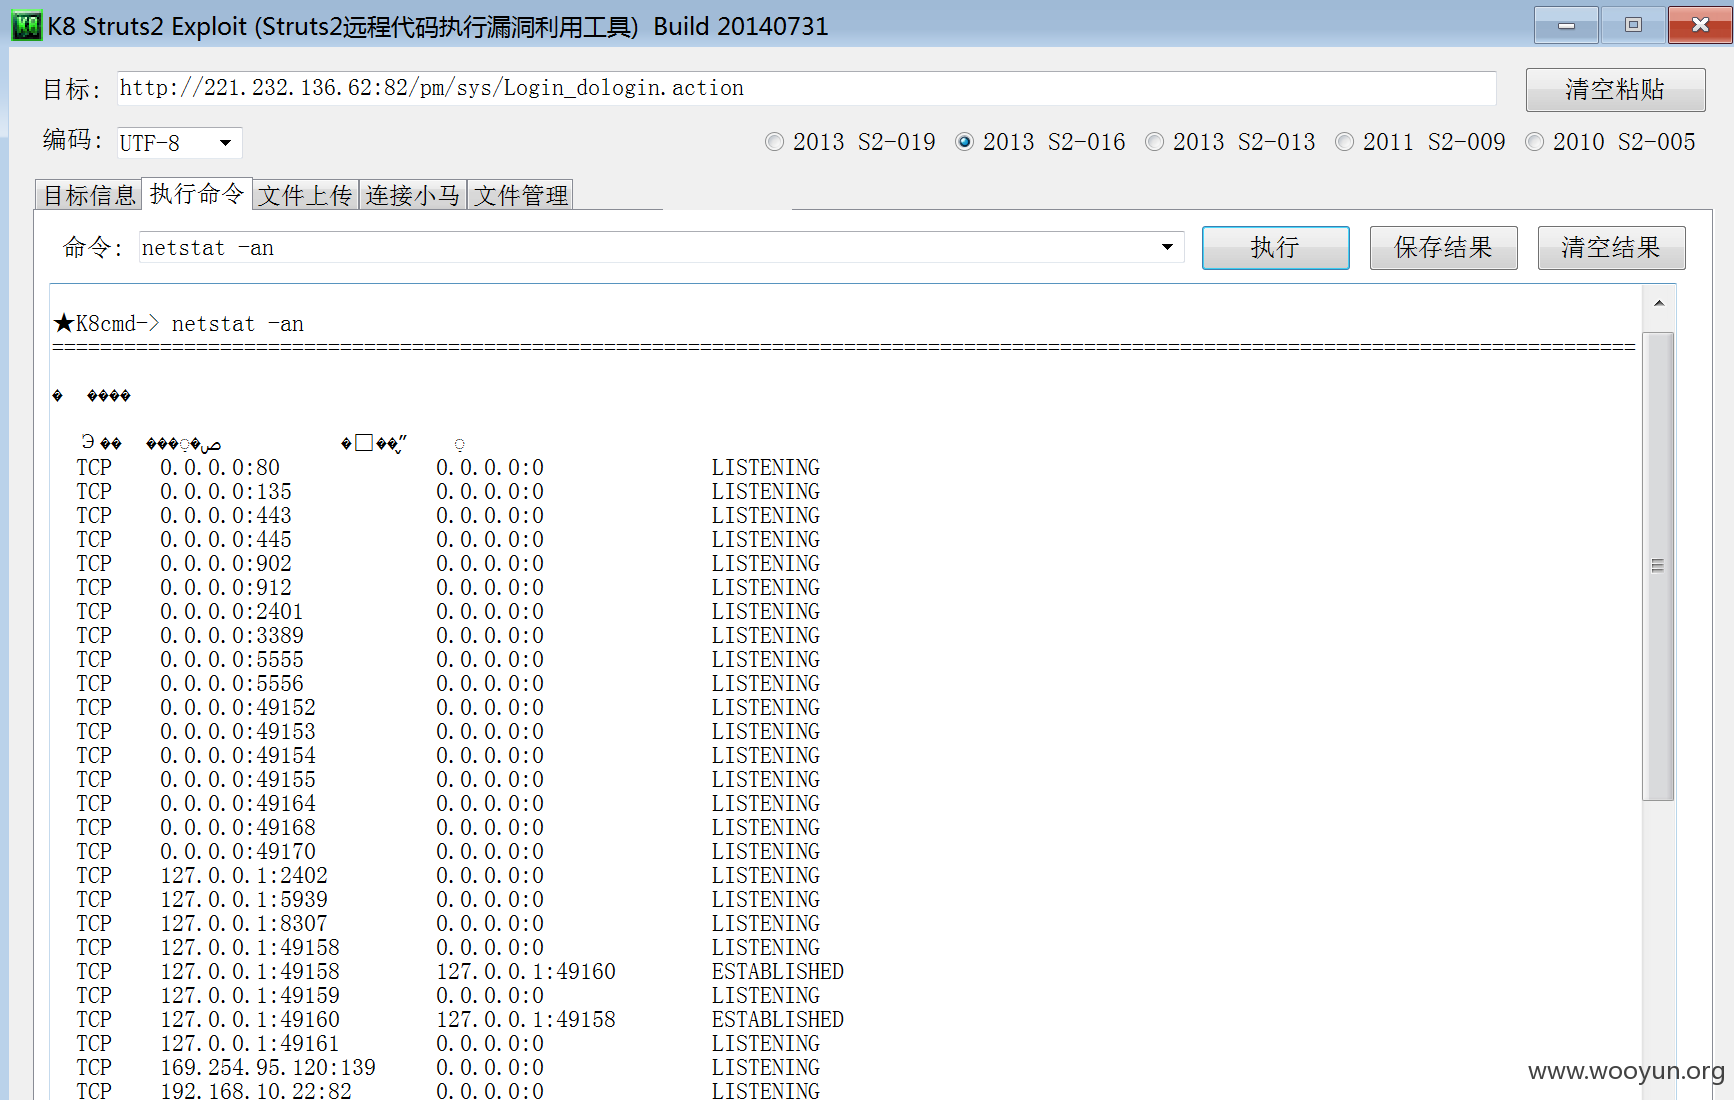
Task: Click the 0.0.0.0:49170 local address entry
Action: 238,852
